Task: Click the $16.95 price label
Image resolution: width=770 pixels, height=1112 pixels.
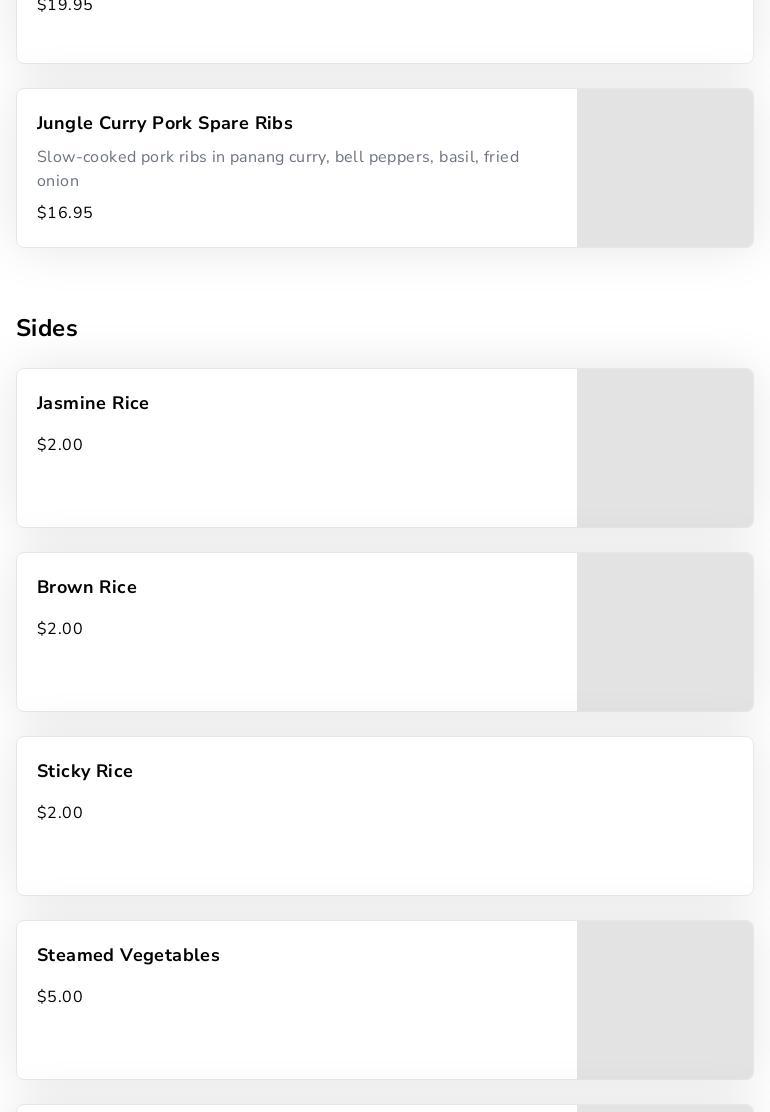Action: pyautogui.click(x=65, y=213)
